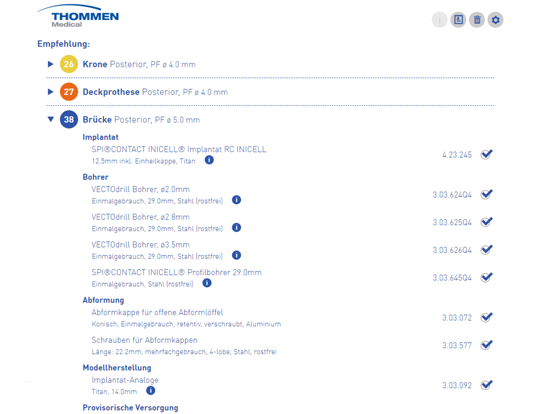This screenshot has height=414, width=552.
Task: Expand the Deckprothese tooth 27 section
Action: (x=50, y=92)
